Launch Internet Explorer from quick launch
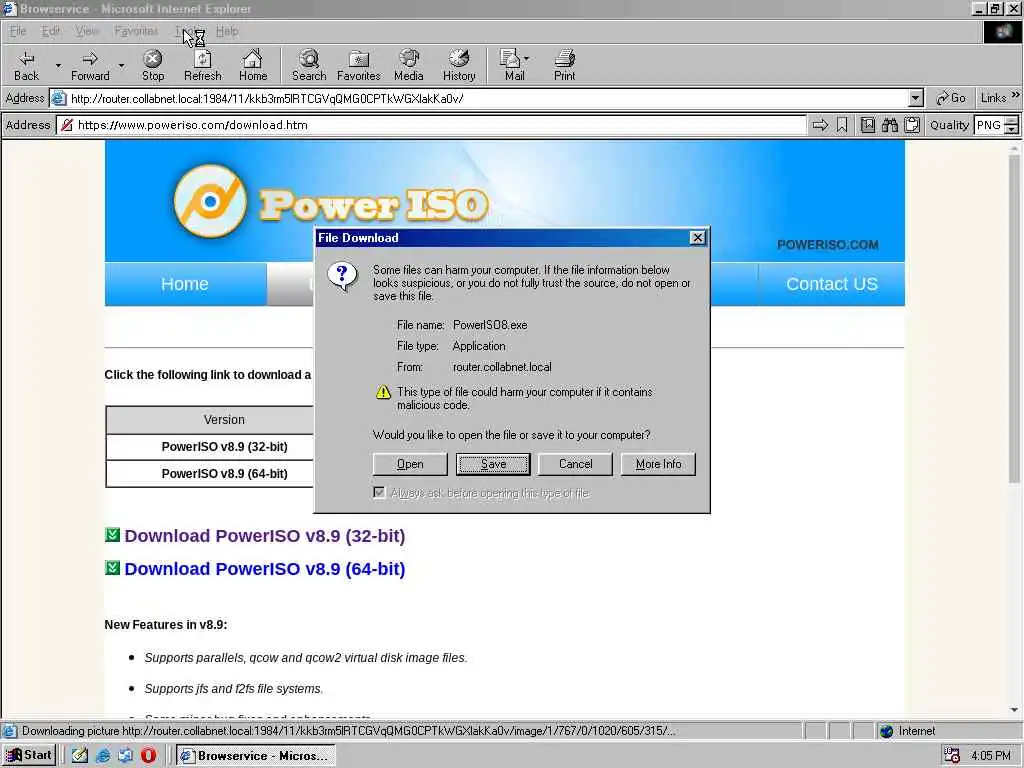 (x=103, y=756)
